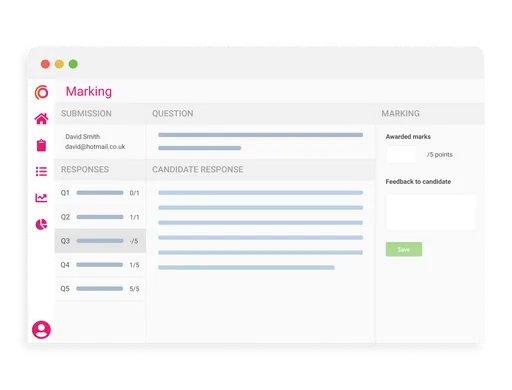Open the Home icon in sidebar
This screenshot has width=512, height=390.
(41, 119)
